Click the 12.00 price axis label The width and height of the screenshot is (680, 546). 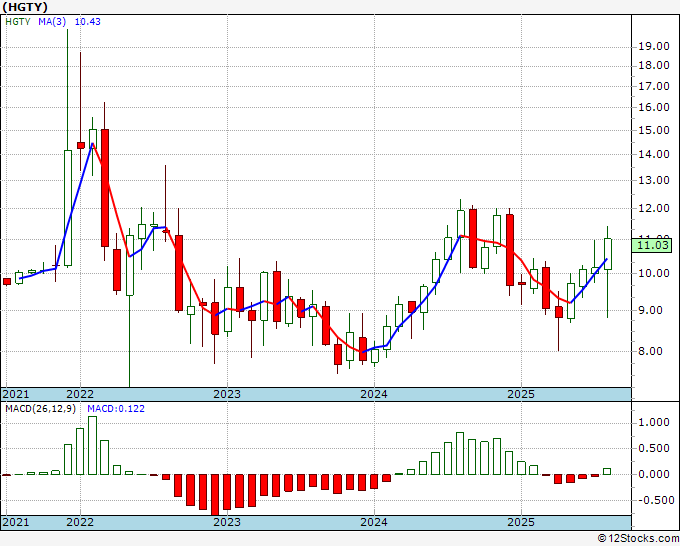tap(654, 208)
